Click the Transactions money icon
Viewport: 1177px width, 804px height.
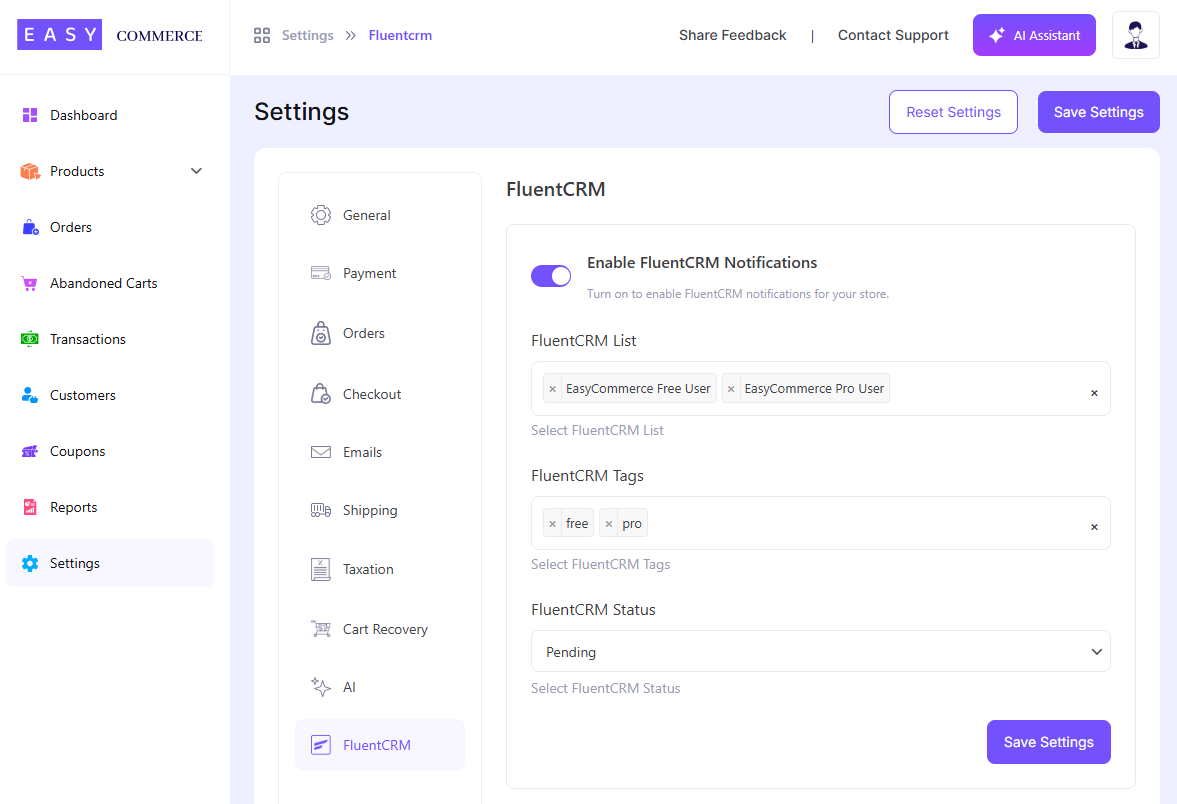click(x=30, y=339)
